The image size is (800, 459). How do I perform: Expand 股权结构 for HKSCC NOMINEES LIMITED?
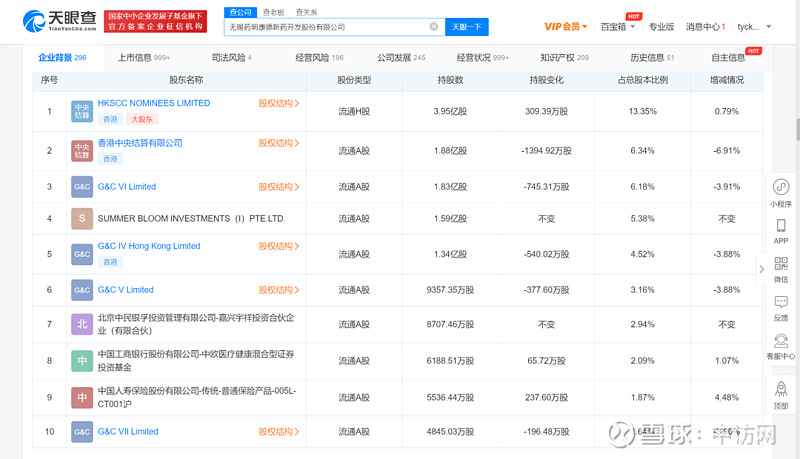[279, 103]
